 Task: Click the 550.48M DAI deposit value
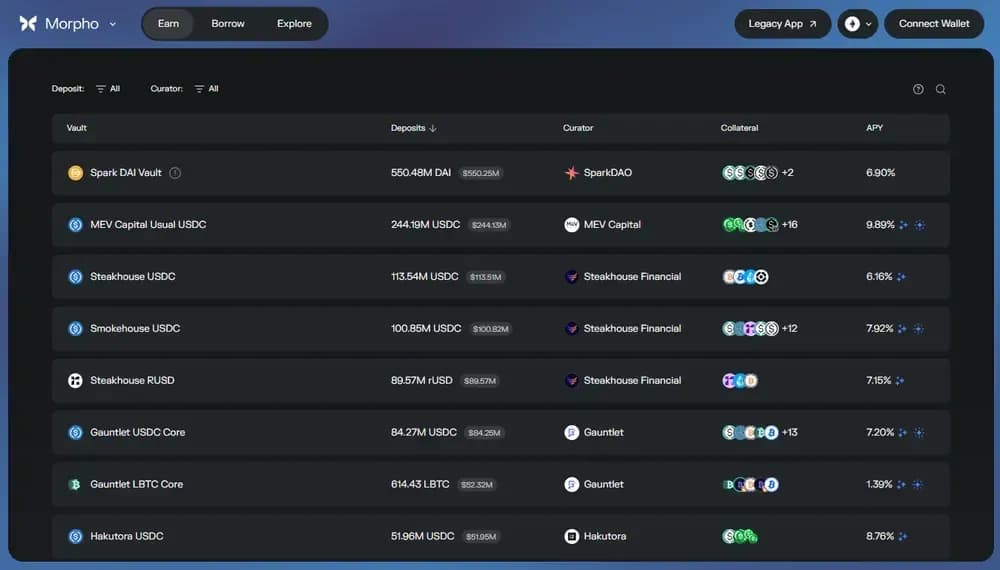click(421, 173)
